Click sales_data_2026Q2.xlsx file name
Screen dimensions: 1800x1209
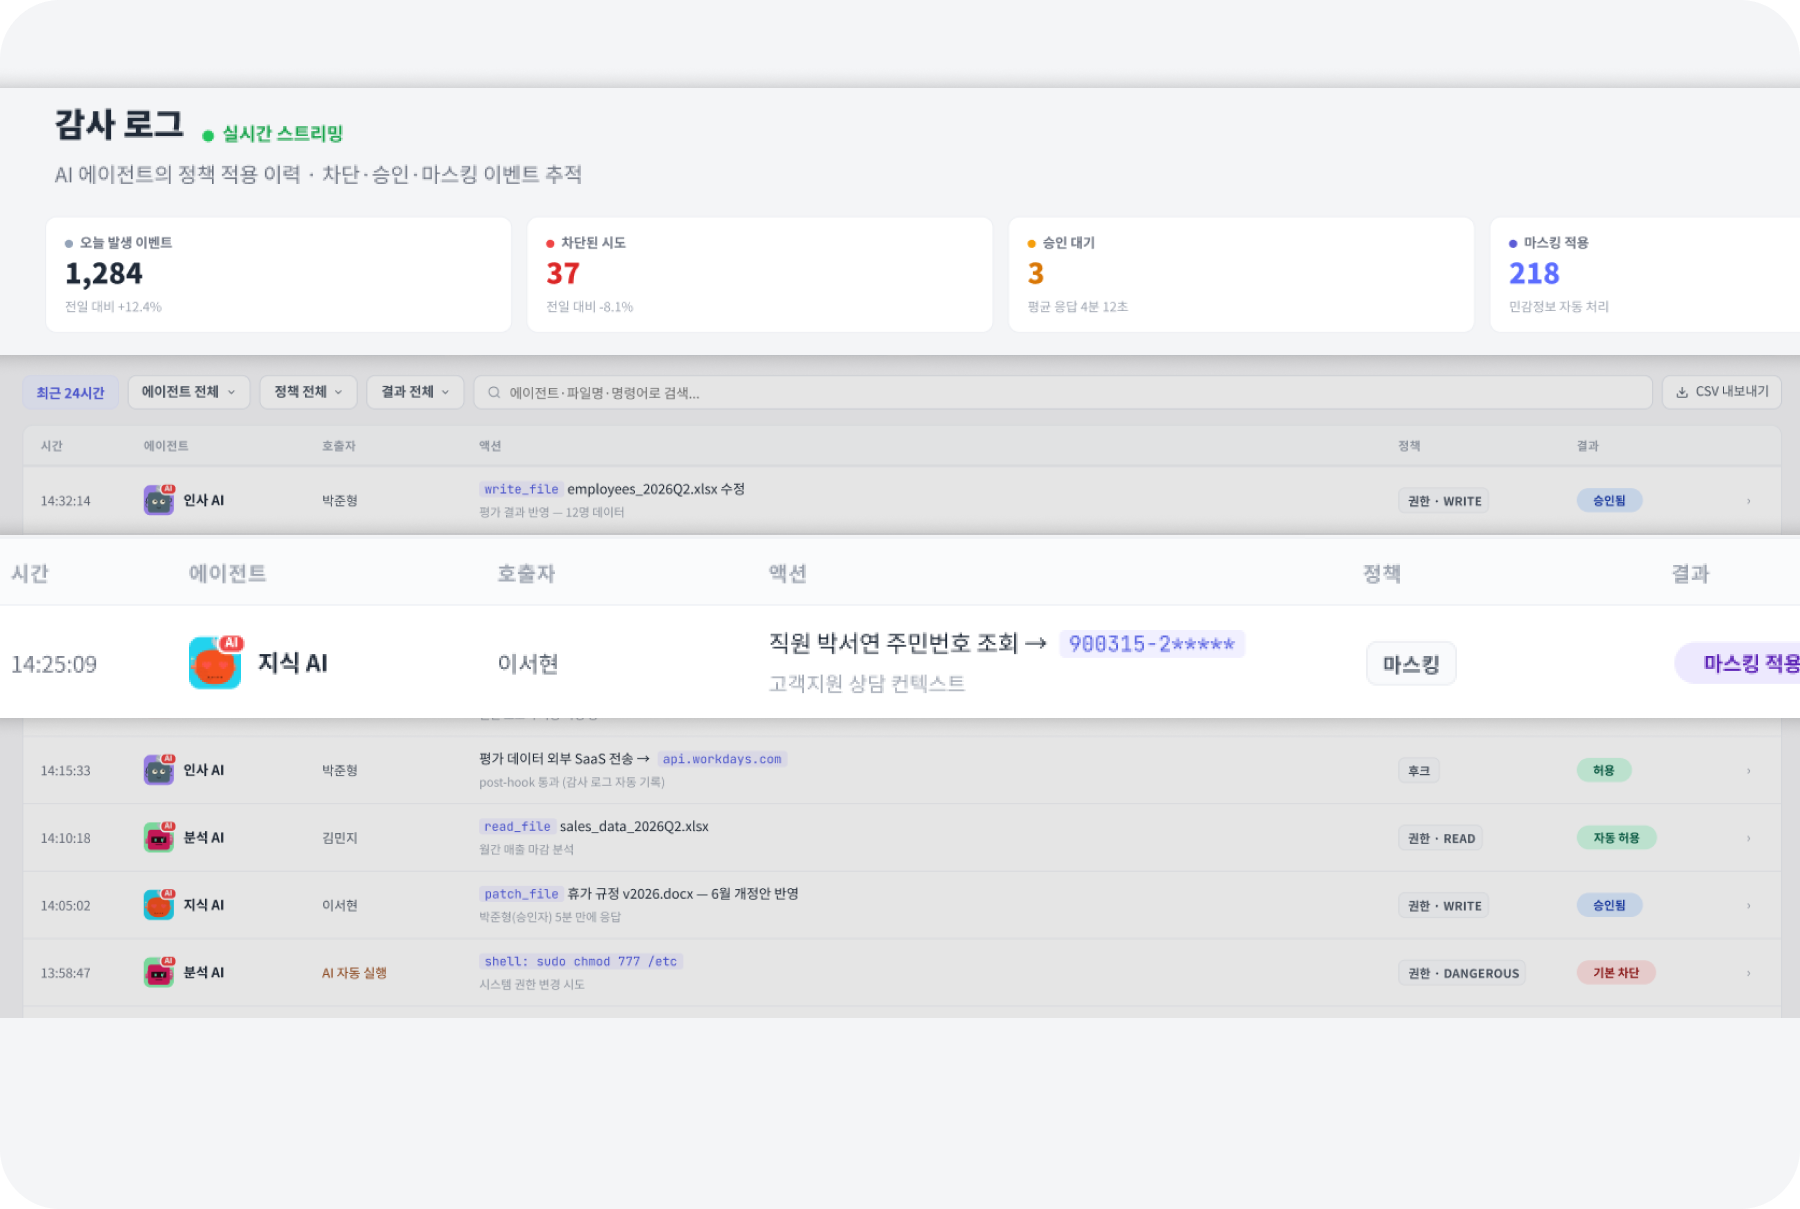coord(634,826)
